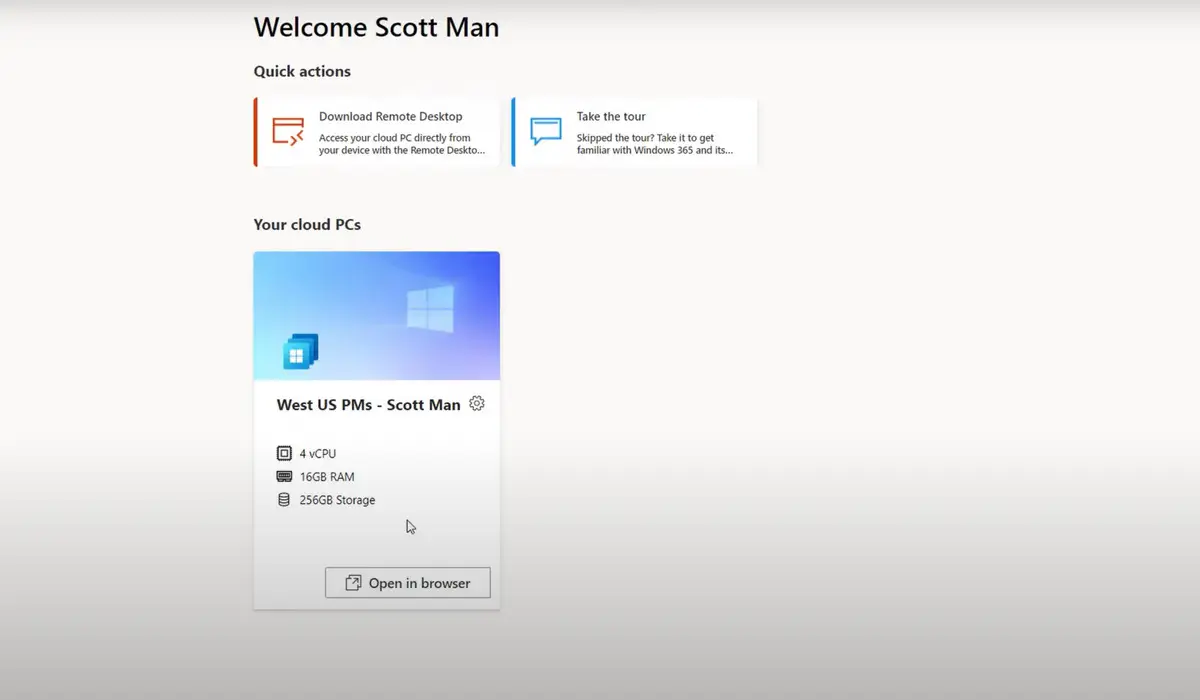This screenshot has height=700, width=1200.
Task: Click the Windows 365 cloud PC icon
Action: 300,351
